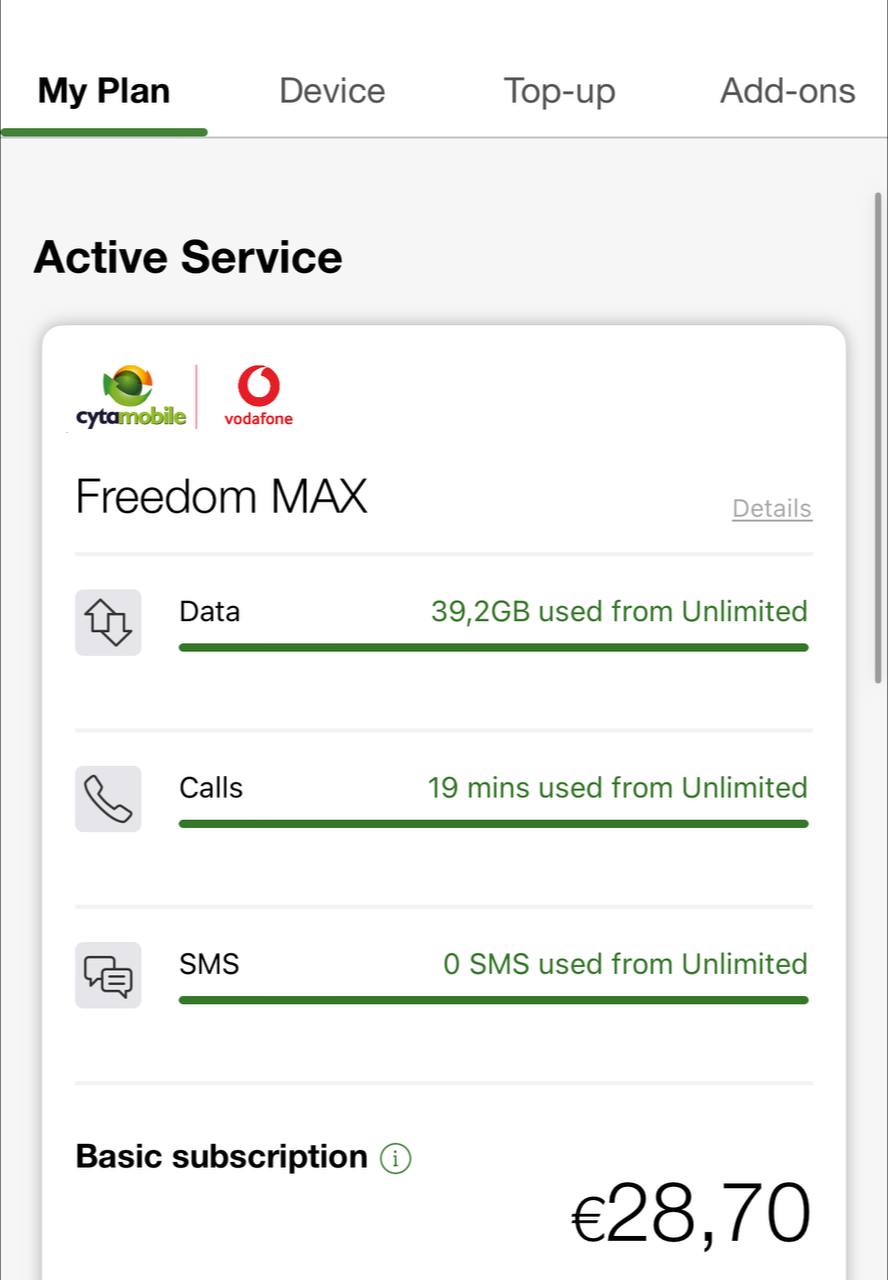Tap the SMS chat bubbles icon
This screenshot has width=888, height=1280.
[x=108, y=975]
